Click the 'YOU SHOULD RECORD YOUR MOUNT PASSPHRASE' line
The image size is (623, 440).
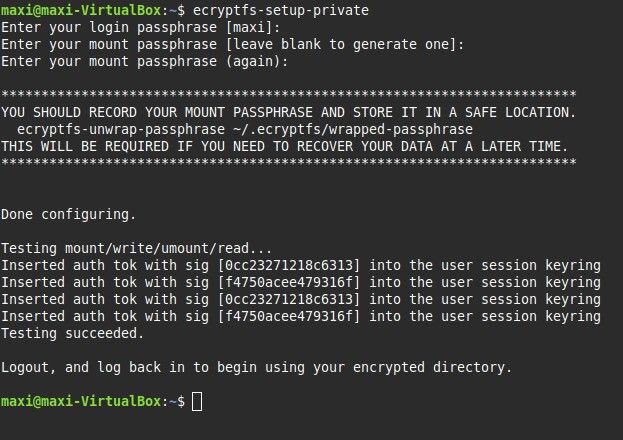288,112
